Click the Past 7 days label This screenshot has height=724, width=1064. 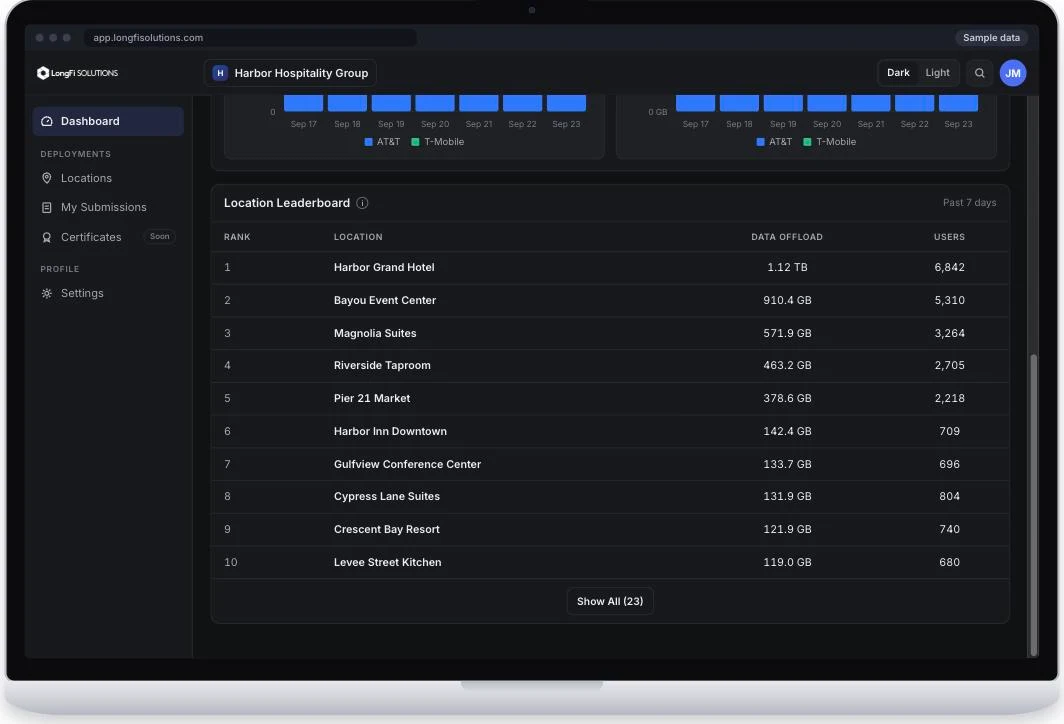(969, 203)
